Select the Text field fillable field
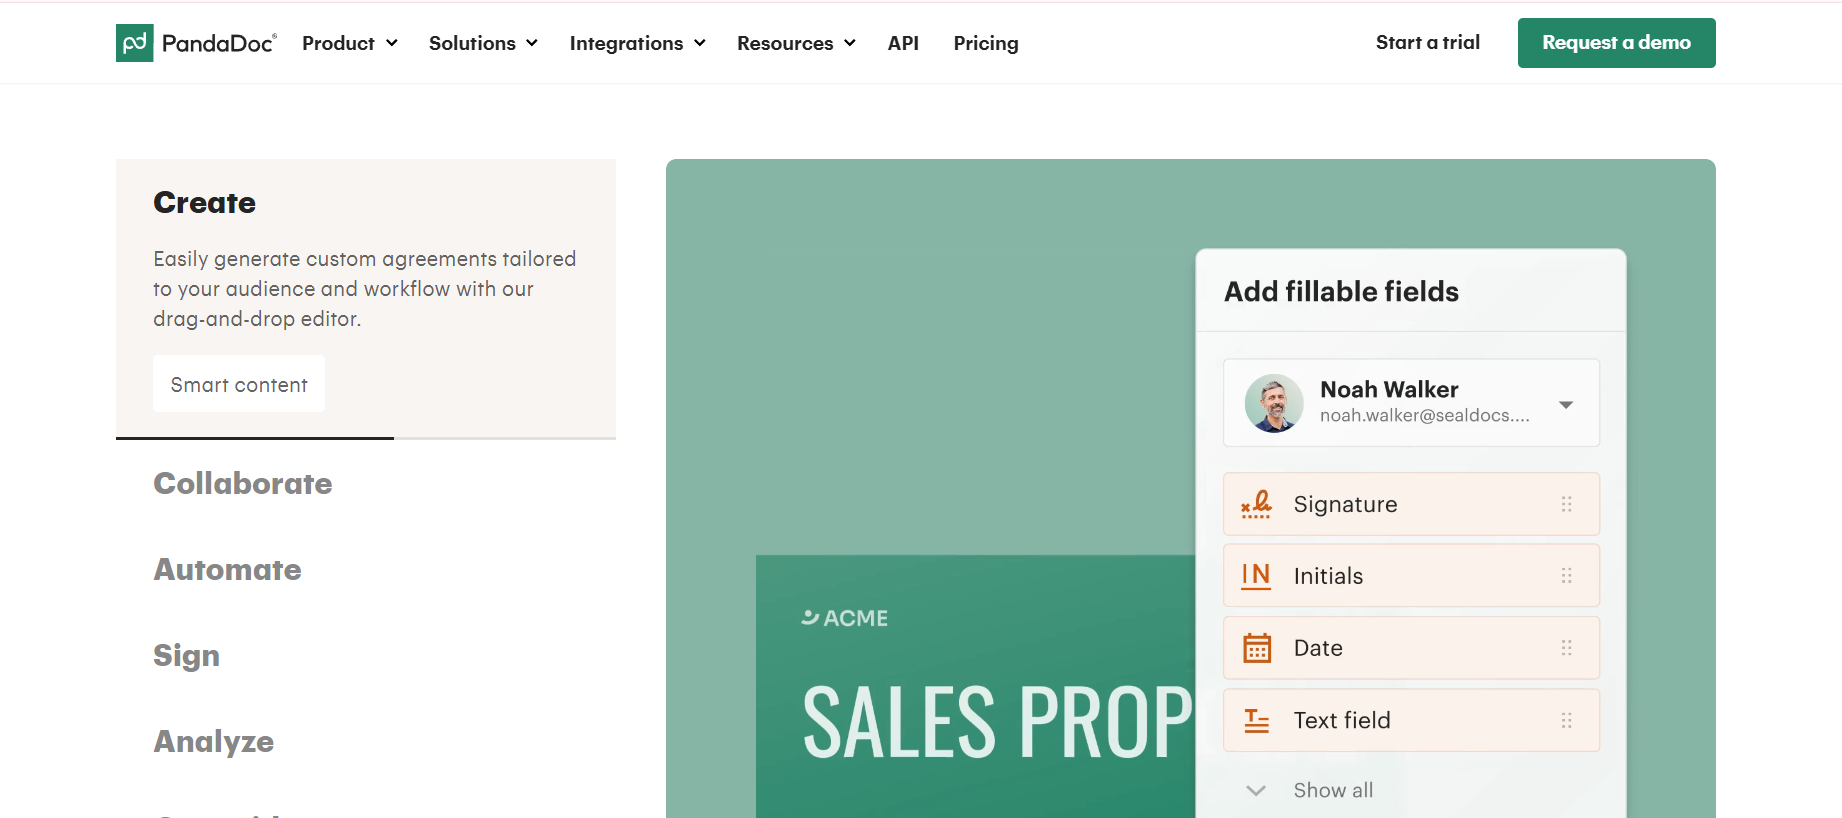 1411,720
